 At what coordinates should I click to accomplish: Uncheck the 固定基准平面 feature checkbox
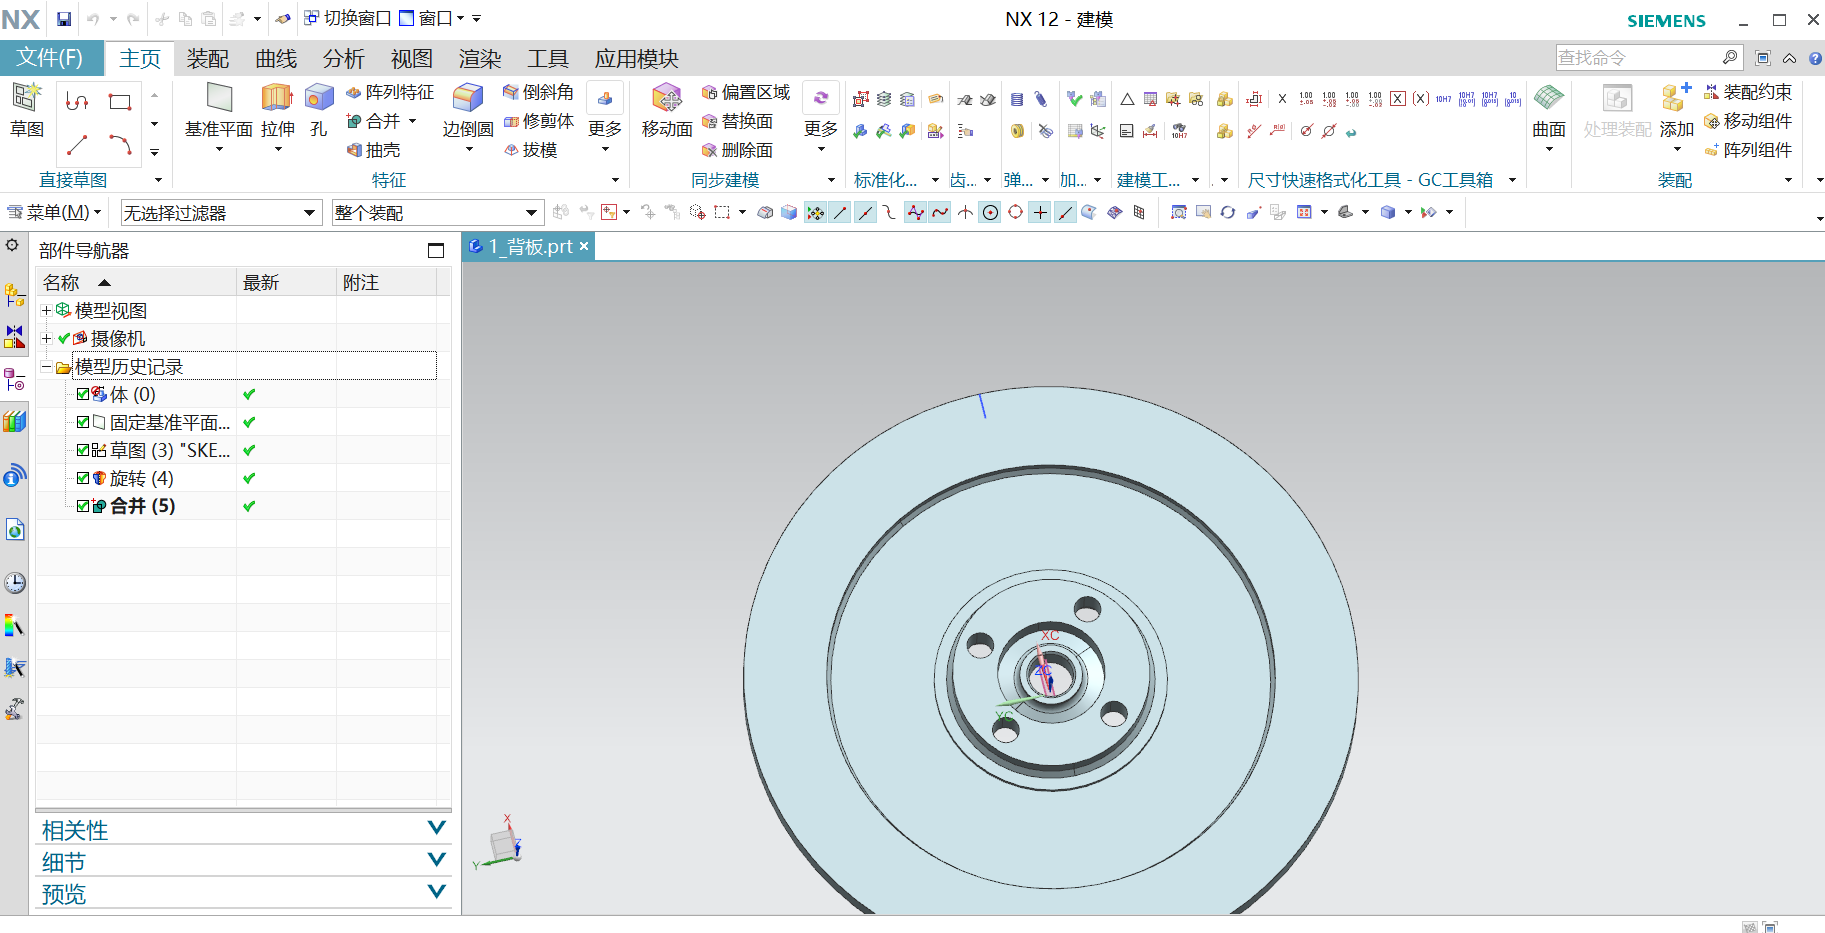point(83,422)
